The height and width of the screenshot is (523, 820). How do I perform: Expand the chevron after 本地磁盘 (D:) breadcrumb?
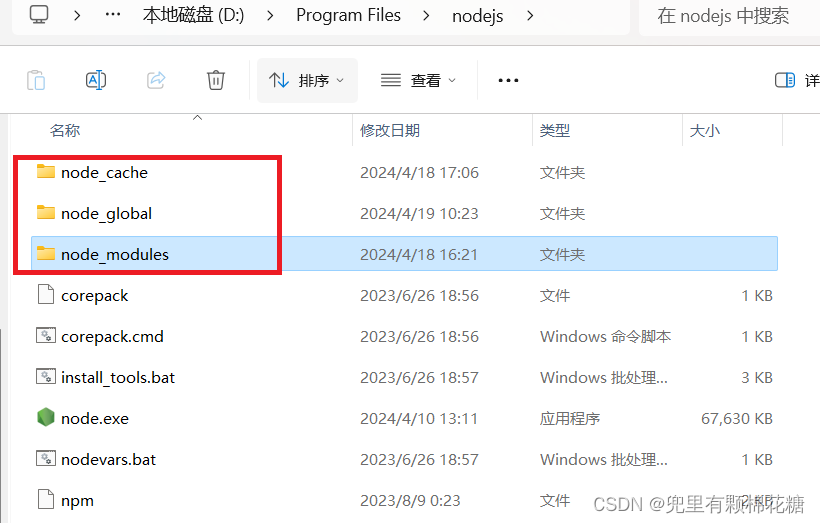coord(270,16)
